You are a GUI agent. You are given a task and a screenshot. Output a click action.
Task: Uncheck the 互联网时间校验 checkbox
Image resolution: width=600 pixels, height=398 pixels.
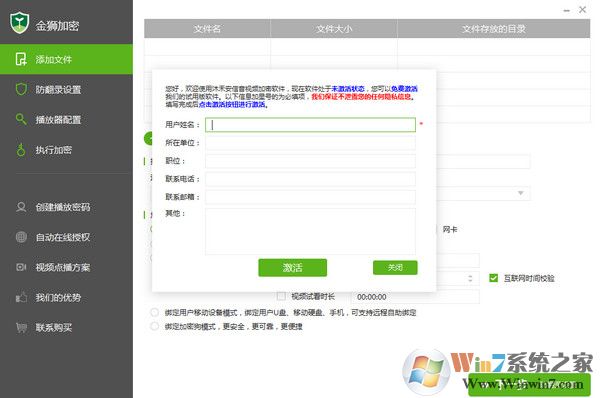[494, 278]
